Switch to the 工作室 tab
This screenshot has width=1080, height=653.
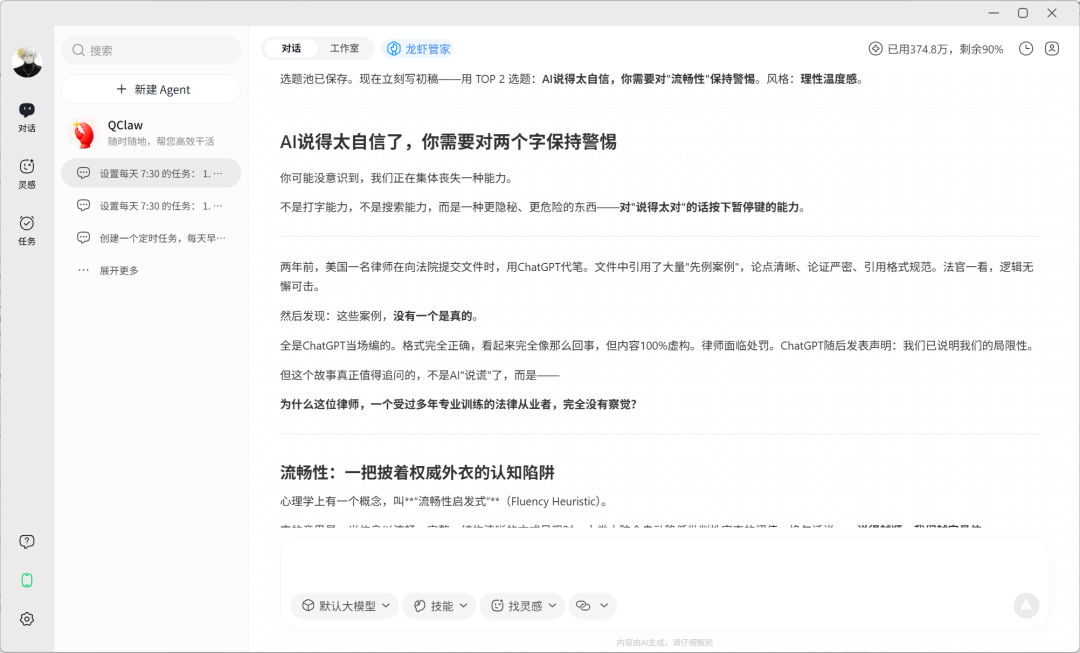(x=344, y=48)
